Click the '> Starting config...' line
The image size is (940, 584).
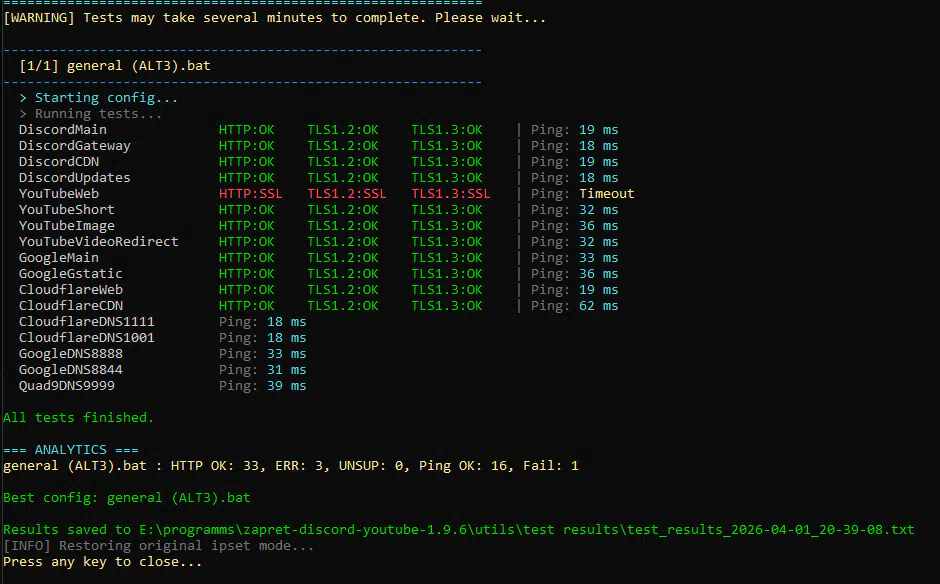tap(98, 98)
